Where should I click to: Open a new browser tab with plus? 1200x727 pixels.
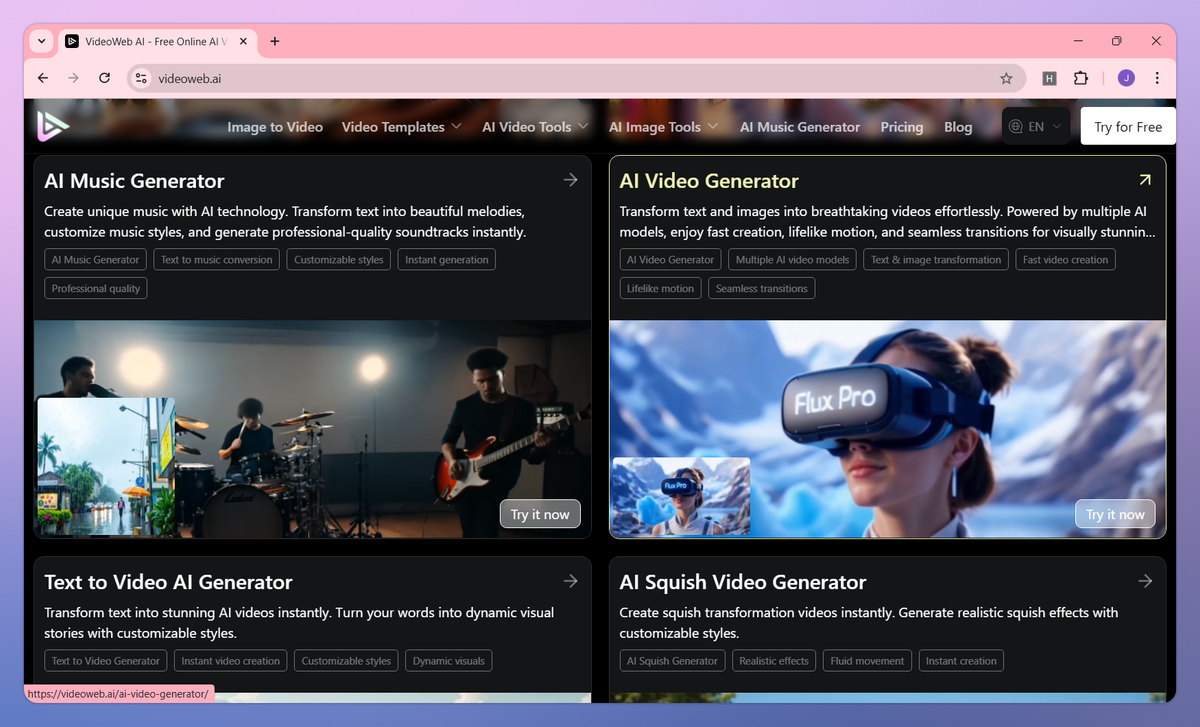pyautogui.click(x=275, y=41)
